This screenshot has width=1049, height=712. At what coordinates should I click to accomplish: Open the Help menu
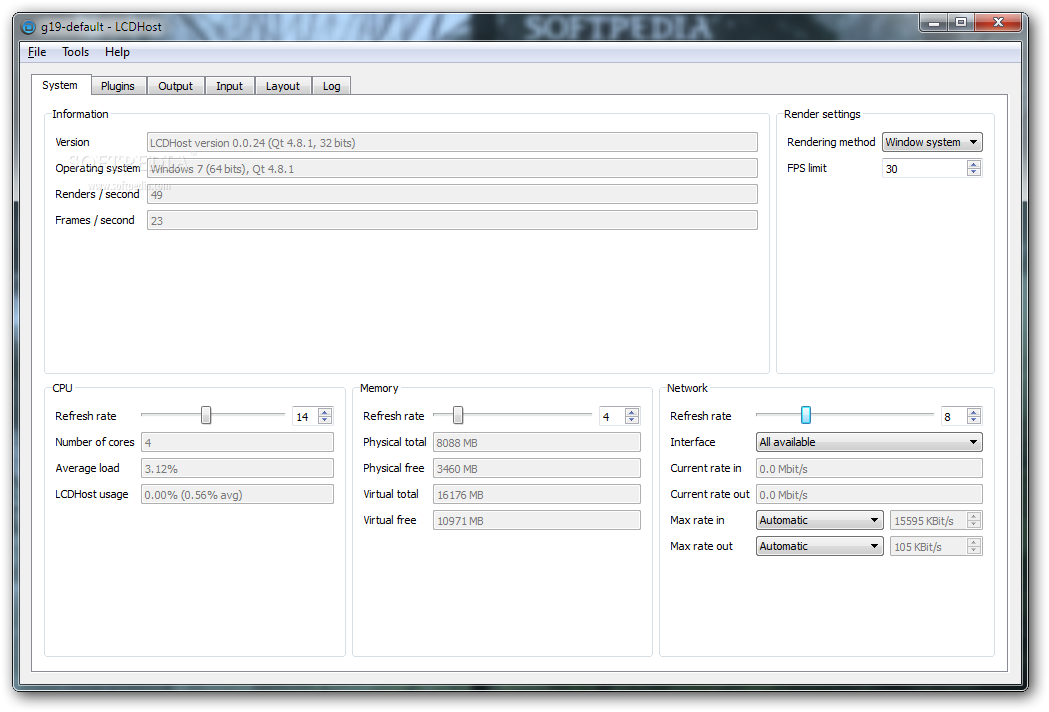[x=117, y=52]
